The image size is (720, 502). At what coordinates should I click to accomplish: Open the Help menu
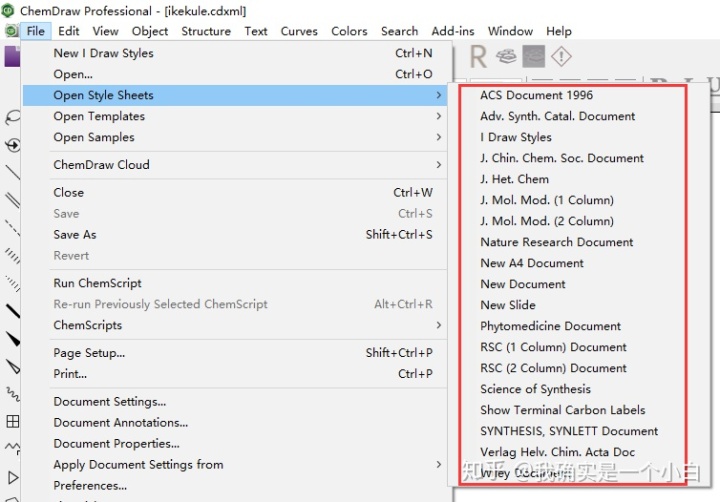pos(558,31)
